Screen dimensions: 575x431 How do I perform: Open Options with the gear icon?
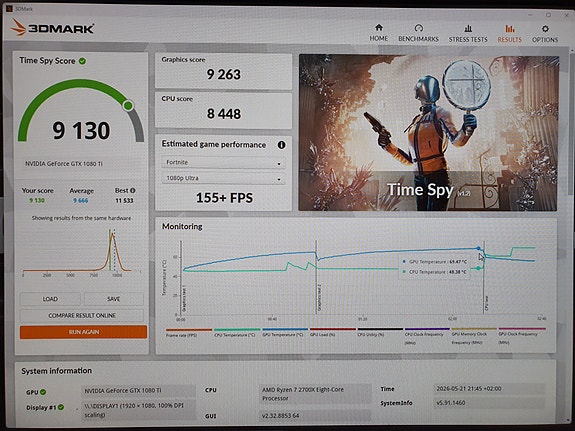[545, 29]
